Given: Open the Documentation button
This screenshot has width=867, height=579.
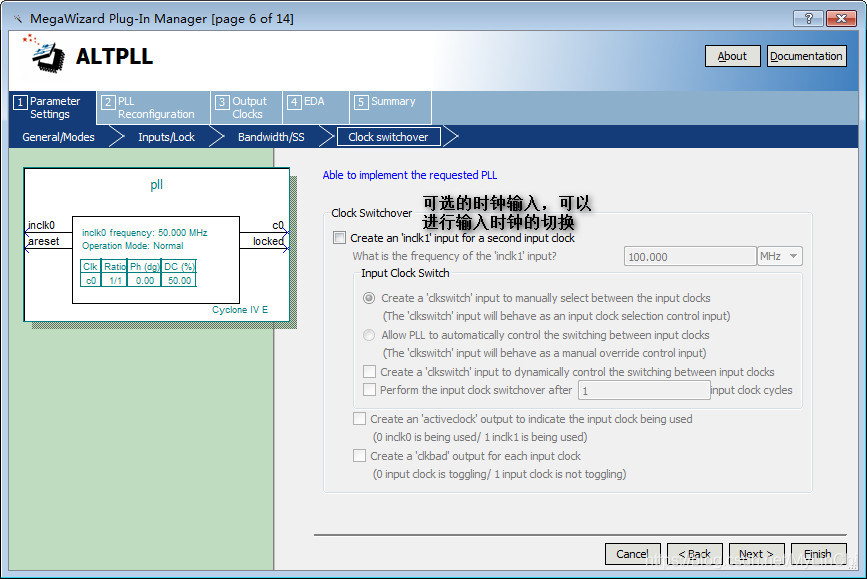Looking at the screenshot, I should [806, 56].
